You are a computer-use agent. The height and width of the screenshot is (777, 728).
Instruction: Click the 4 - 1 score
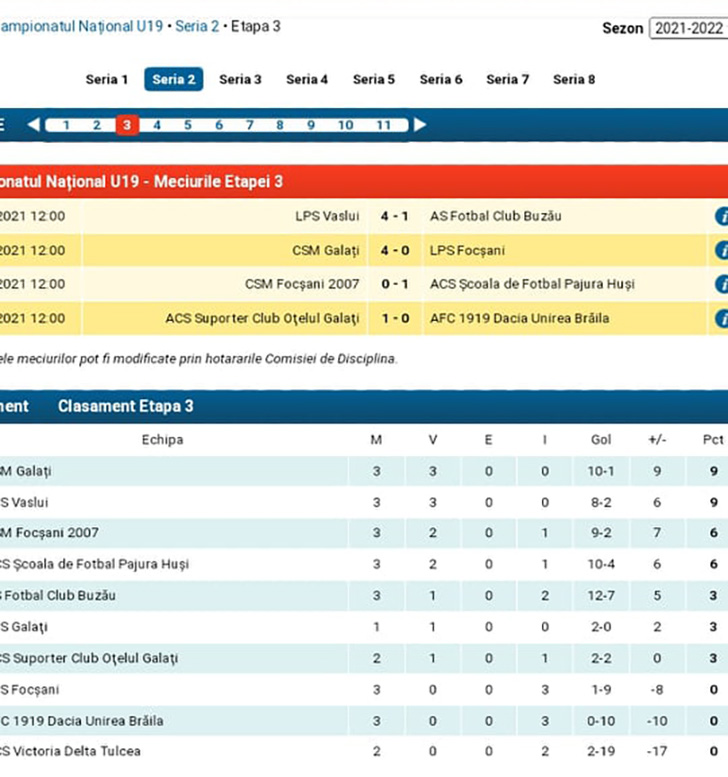pos(394,217)
